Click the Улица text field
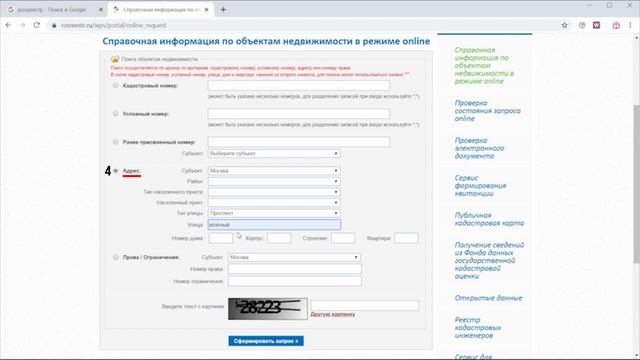 (x=274, y=224)
